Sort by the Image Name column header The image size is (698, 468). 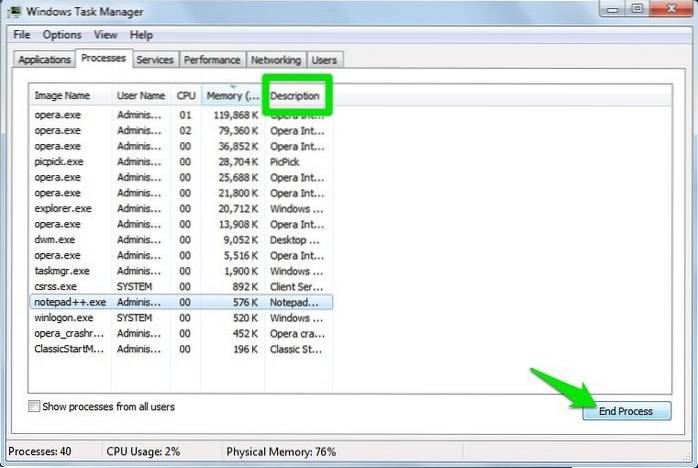coord(62,96)
